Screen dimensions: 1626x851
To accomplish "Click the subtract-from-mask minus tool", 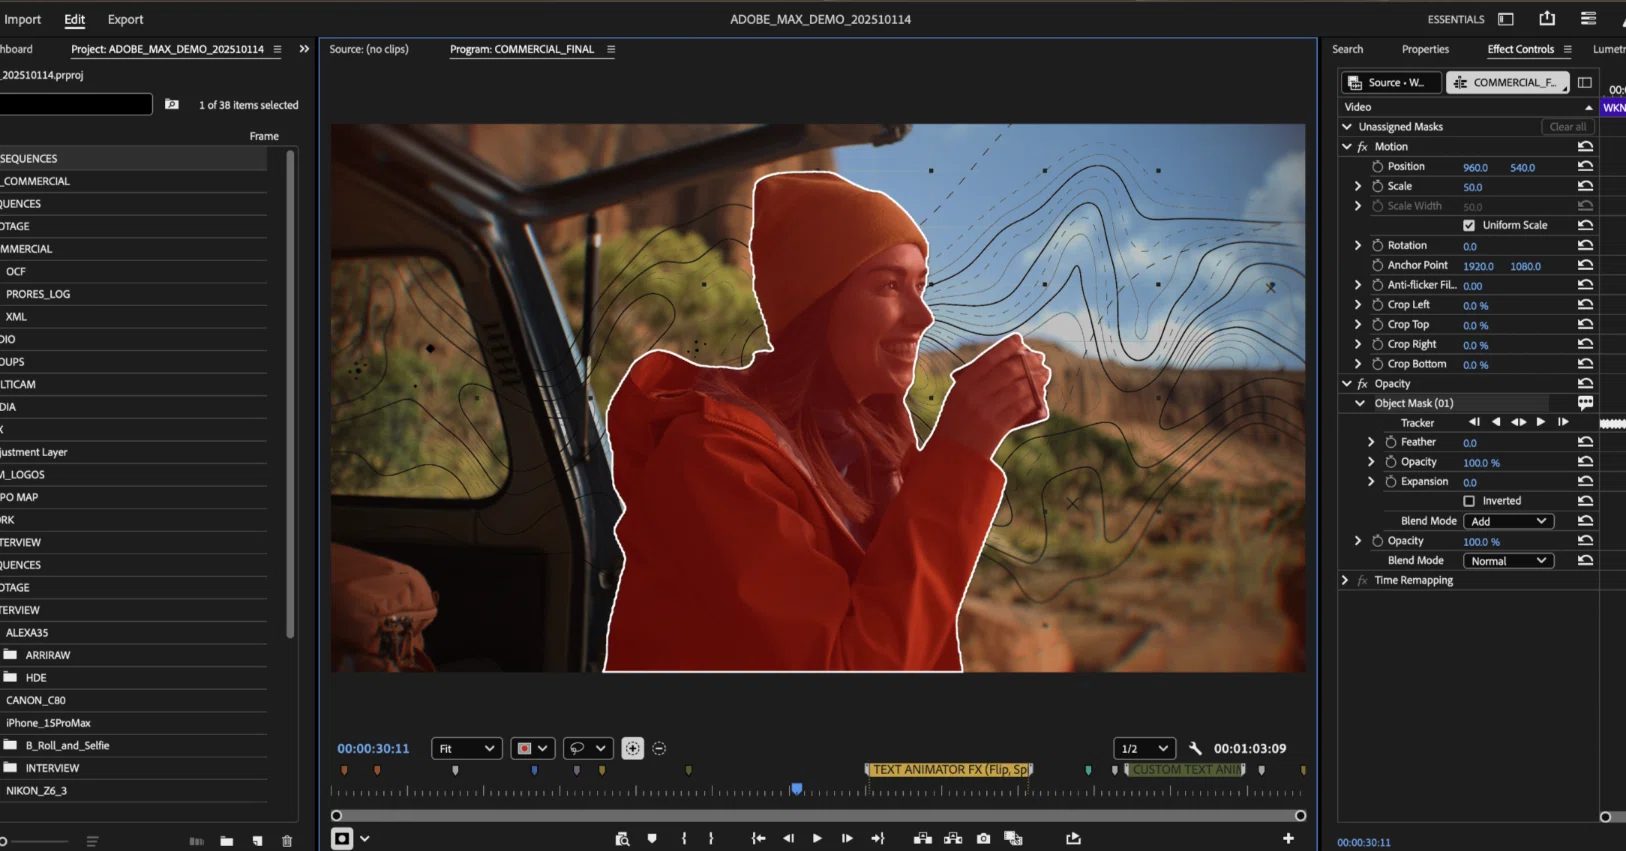I will click(659, 748).
